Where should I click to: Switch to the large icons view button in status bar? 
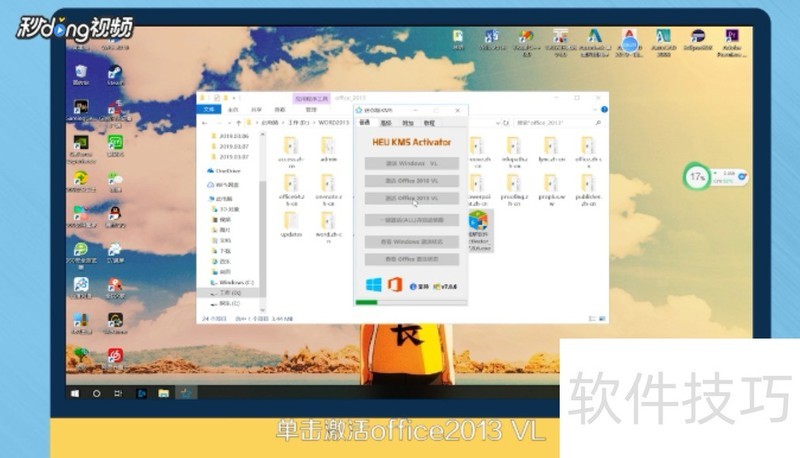tap(602, 319)
